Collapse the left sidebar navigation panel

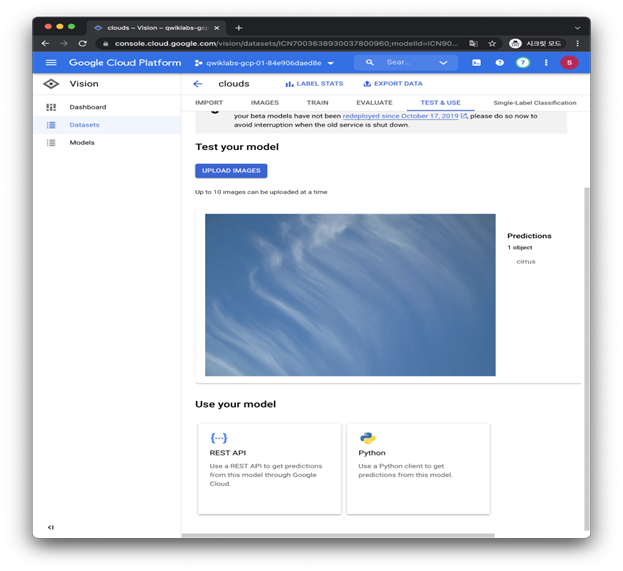coord(51,527)
